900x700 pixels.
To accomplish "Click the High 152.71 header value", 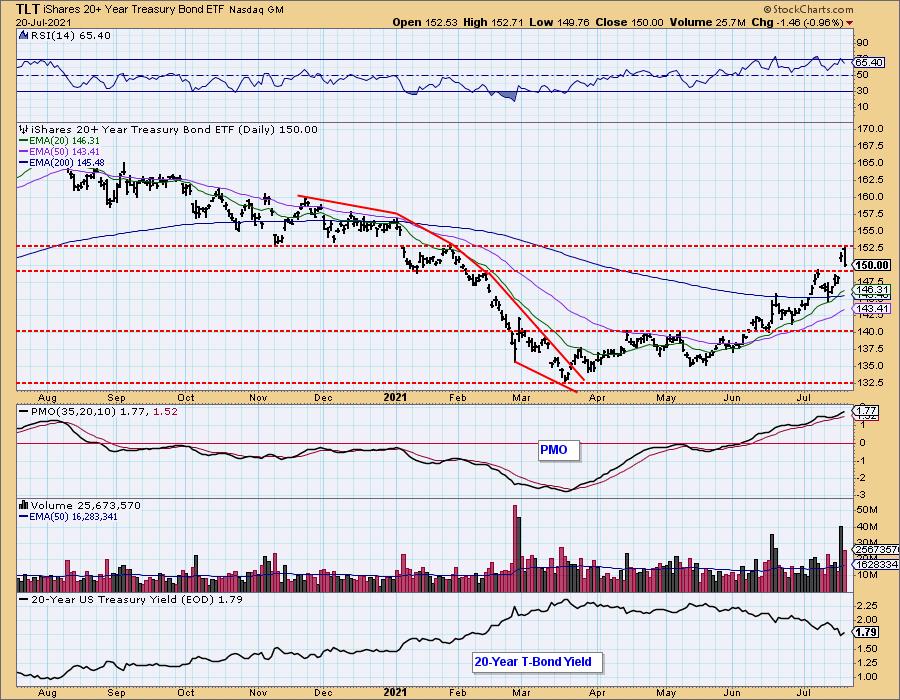I will [x=494, y=22].
